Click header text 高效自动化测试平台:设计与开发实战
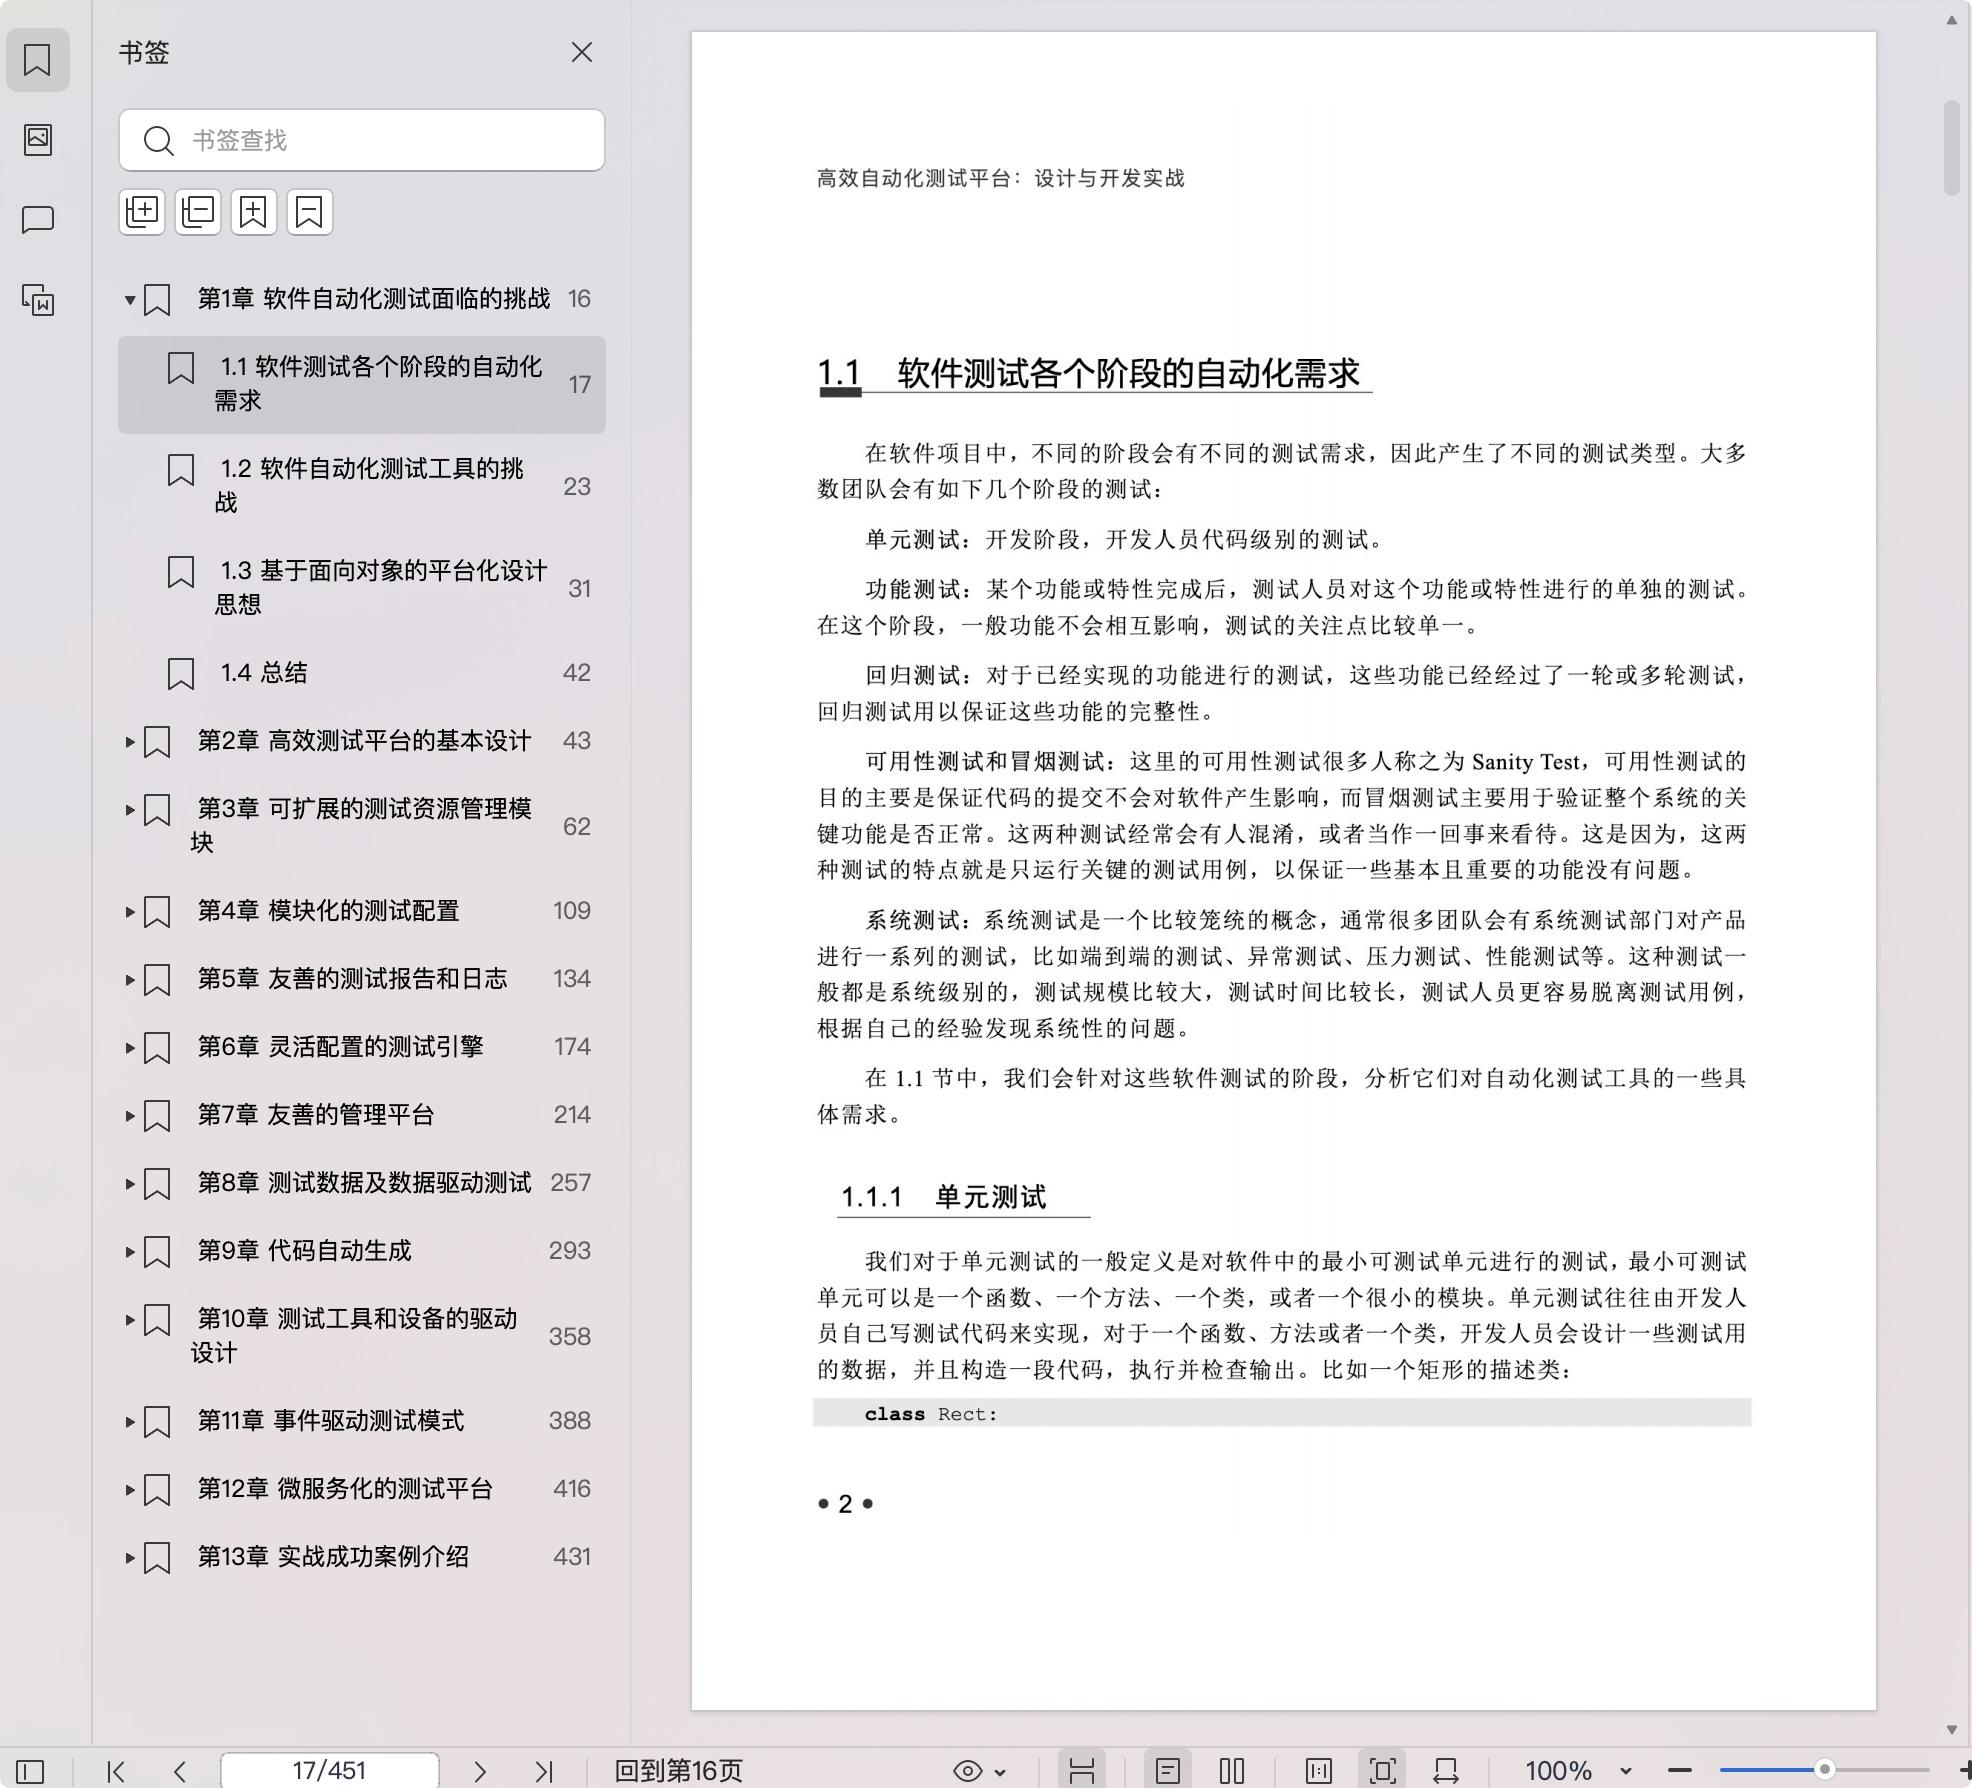 (1001, 178)
